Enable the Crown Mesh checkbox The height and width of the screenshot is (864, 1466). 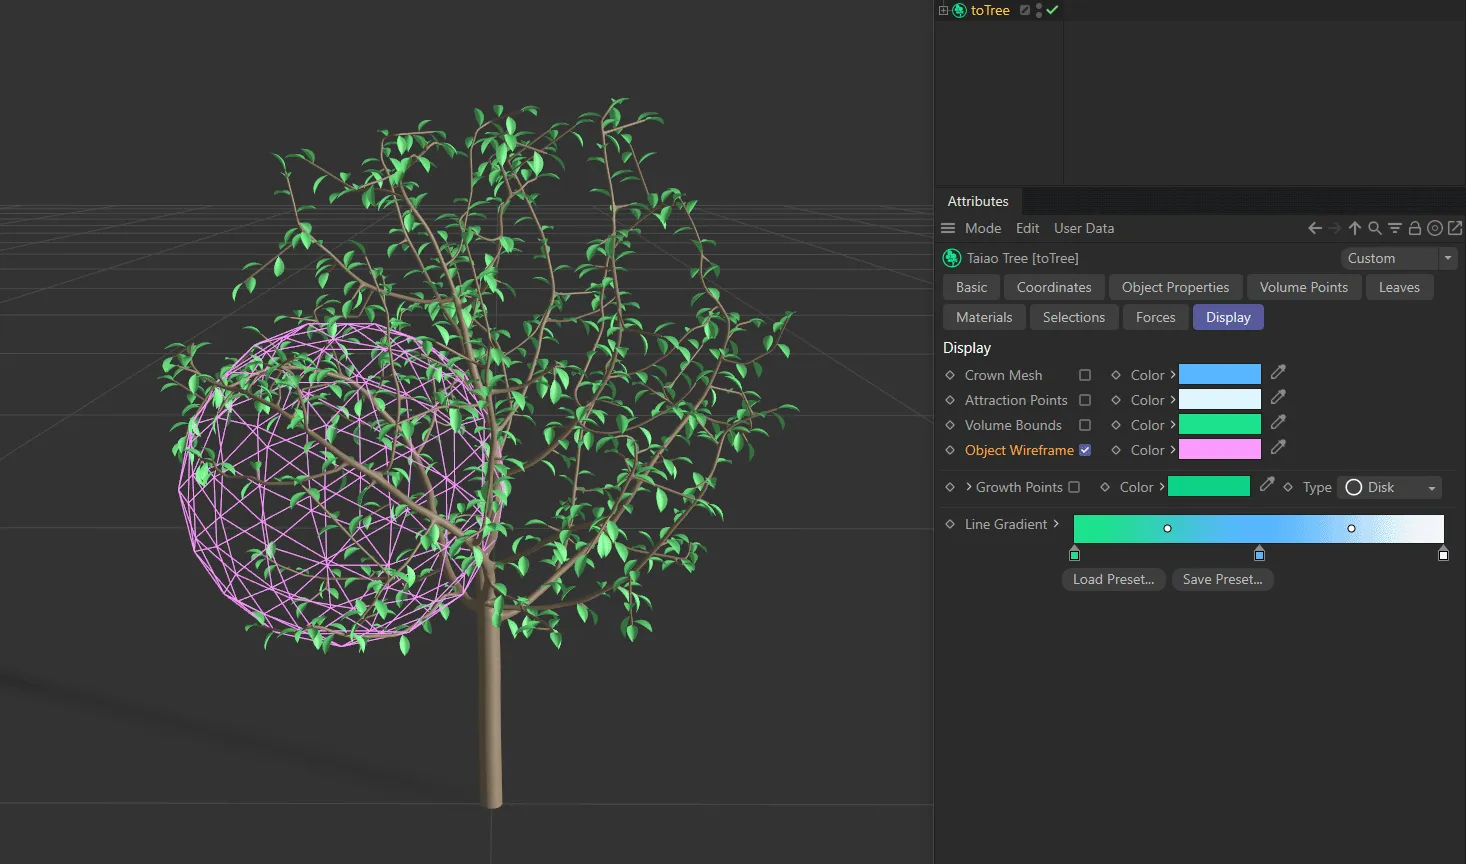coord(1085,374)
